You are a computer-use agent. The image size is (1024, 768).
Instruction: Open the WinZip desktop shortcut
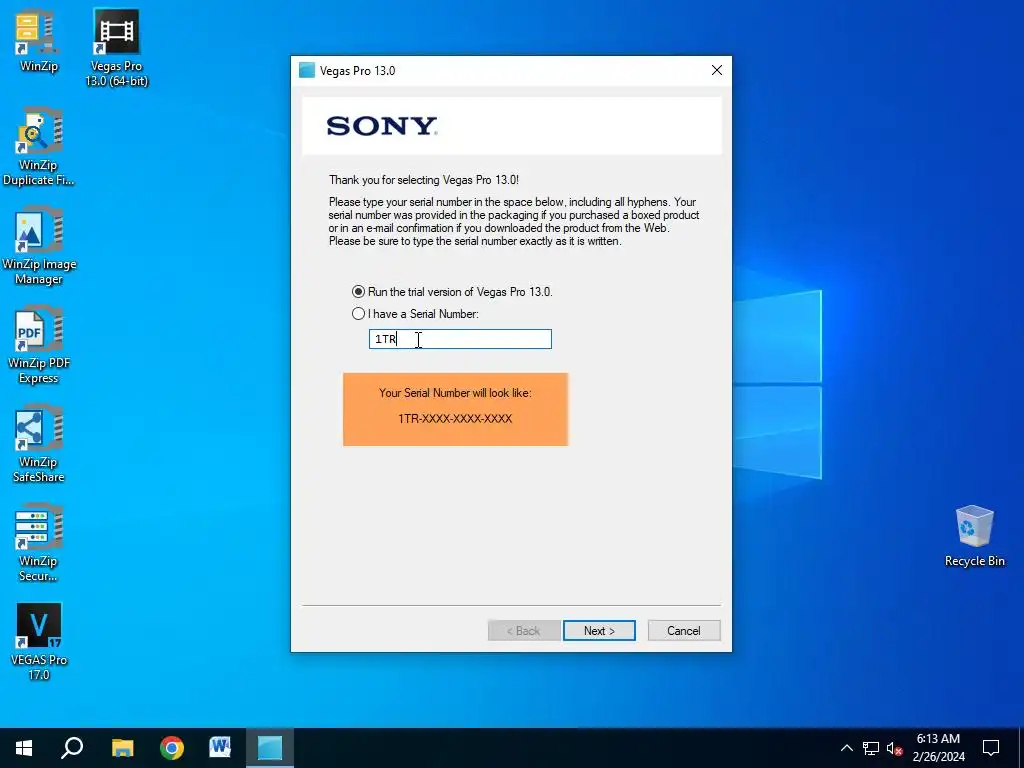[x=38, y=40]
